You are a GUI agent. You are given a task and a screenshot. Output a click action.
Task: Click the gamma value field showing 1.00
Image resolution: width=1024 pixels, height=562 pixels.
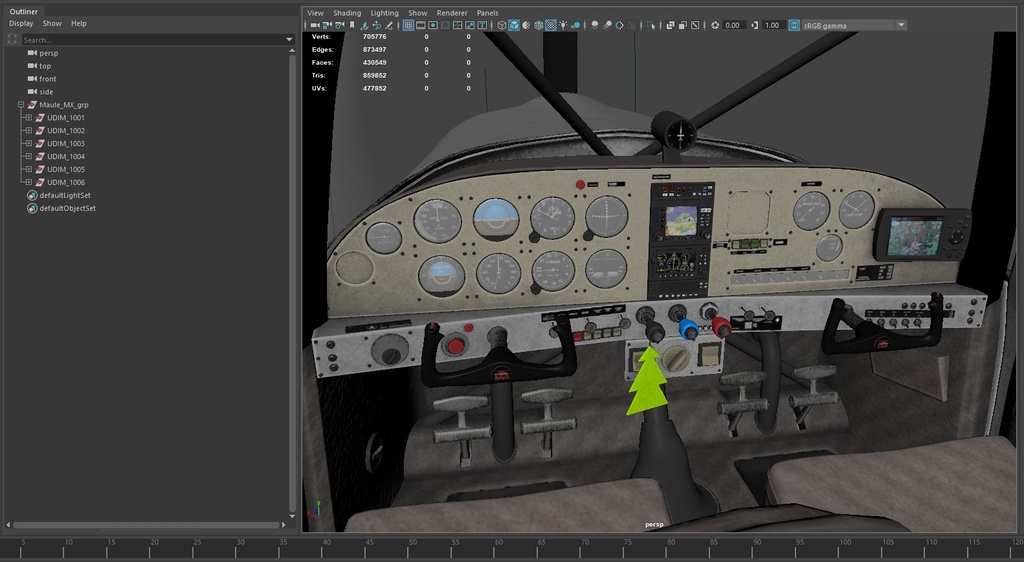pyautogui.click(x=772, y=25)
